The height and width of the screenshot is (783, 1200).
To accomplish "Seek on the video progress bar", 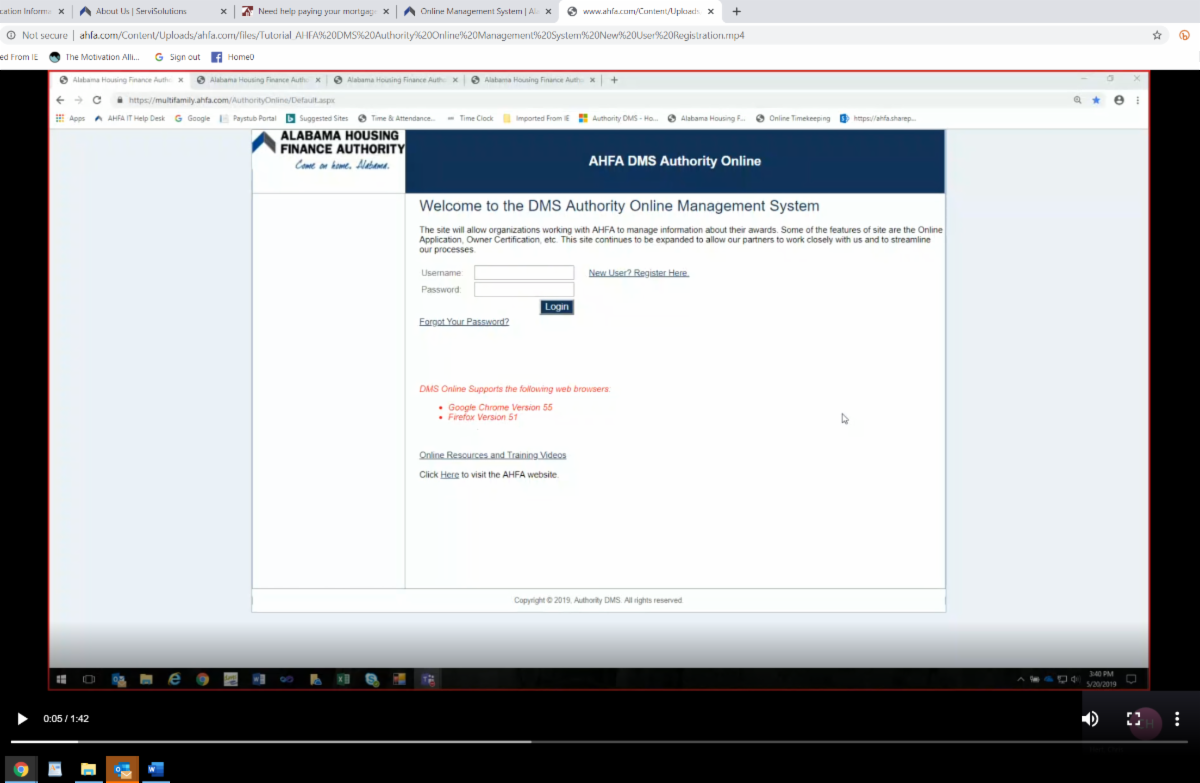I will click(x=600, y=741).
